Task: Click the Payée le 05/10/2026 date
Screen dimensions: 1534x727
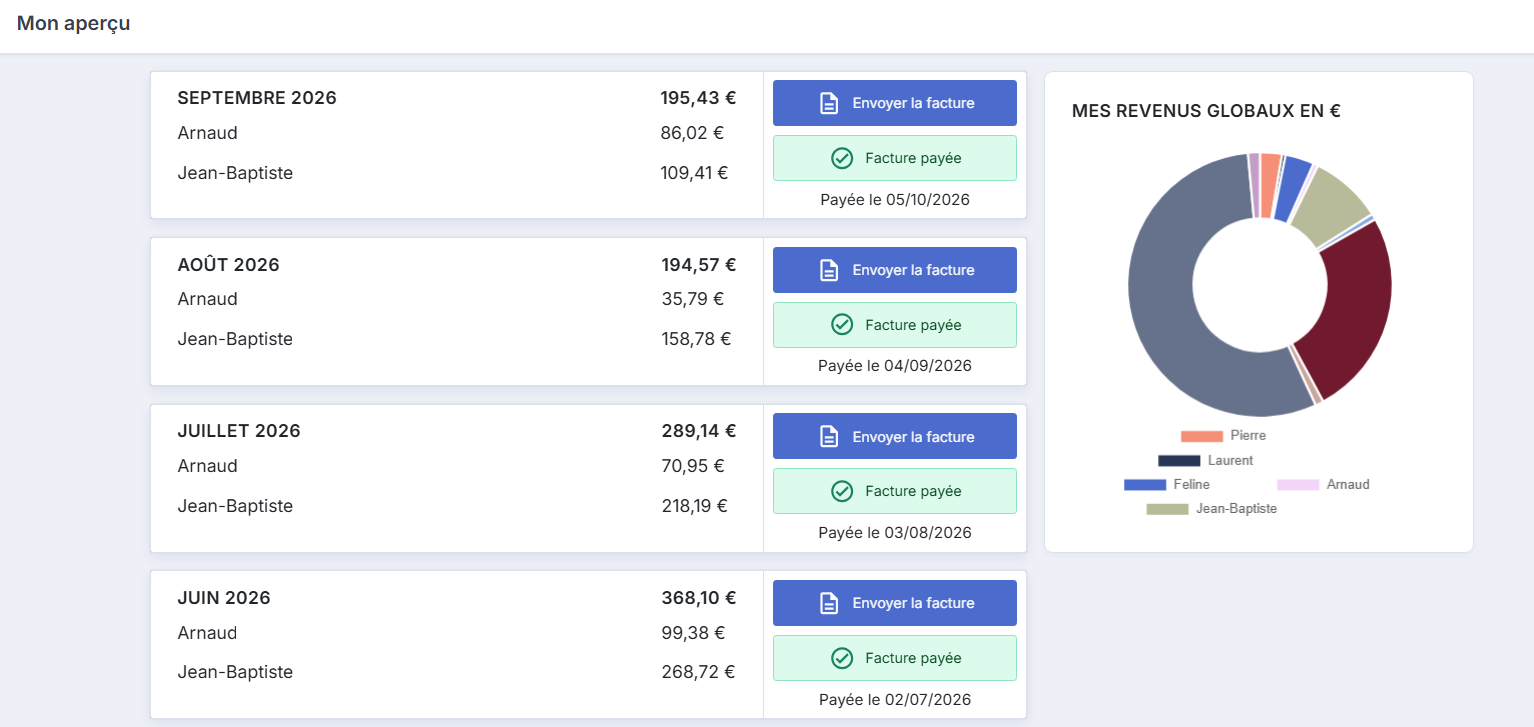Action: tap(895, 200)
